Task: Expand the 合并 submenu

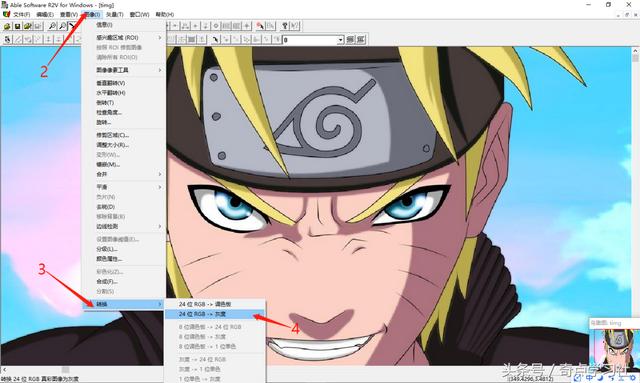Action: click(124, 174)
